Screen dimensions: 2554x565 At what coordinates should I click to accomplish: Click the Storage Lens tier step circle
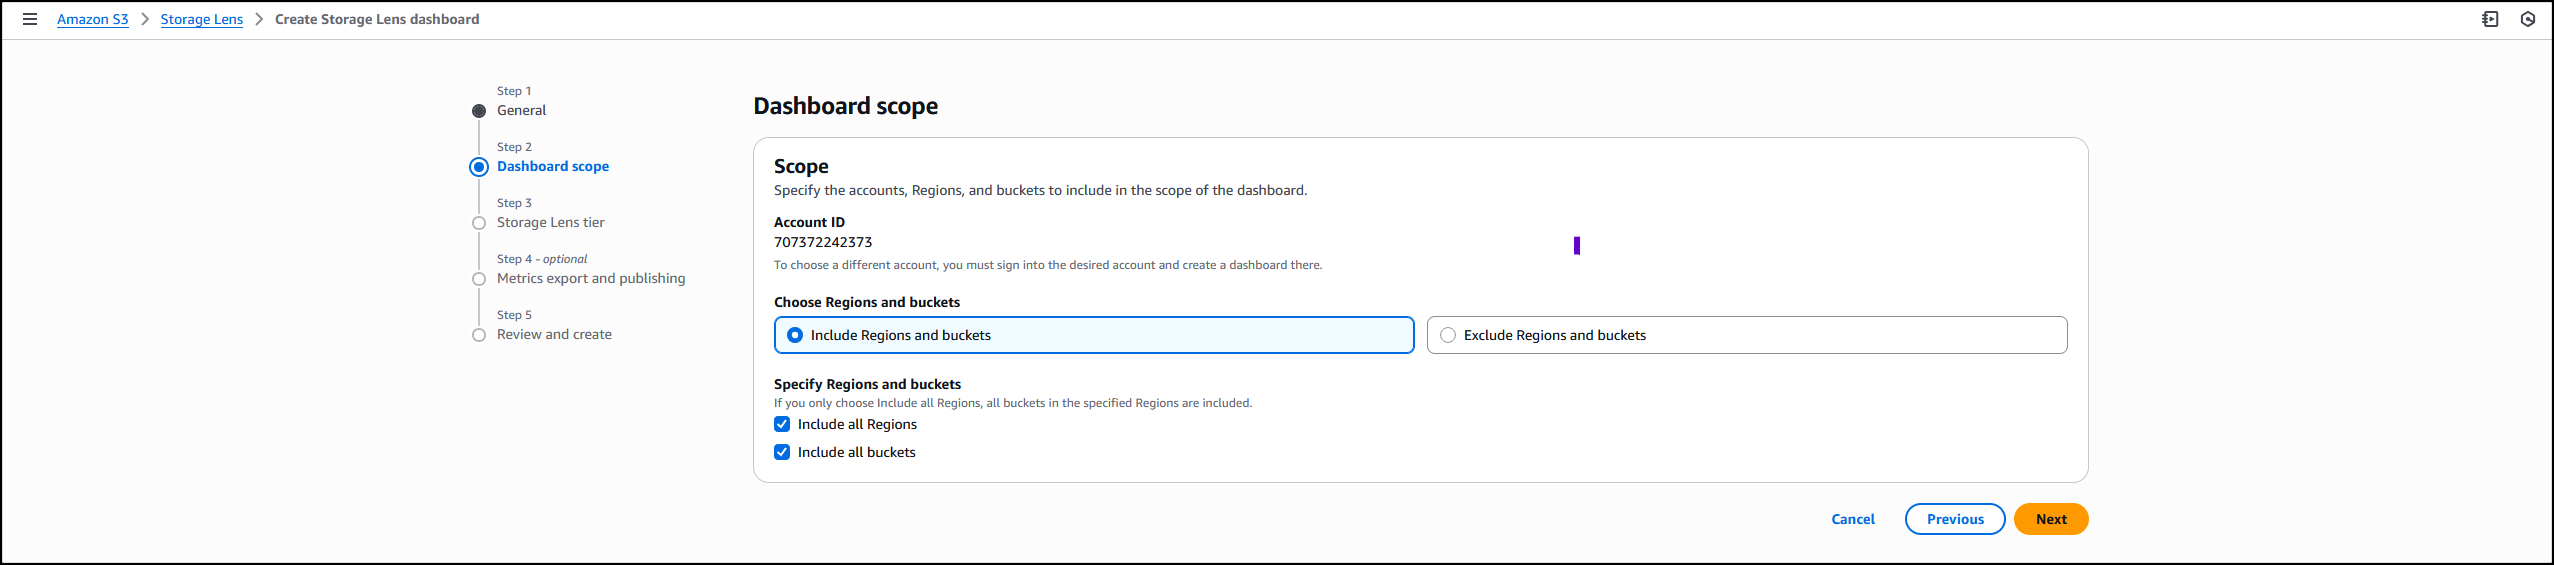point(479,223)
